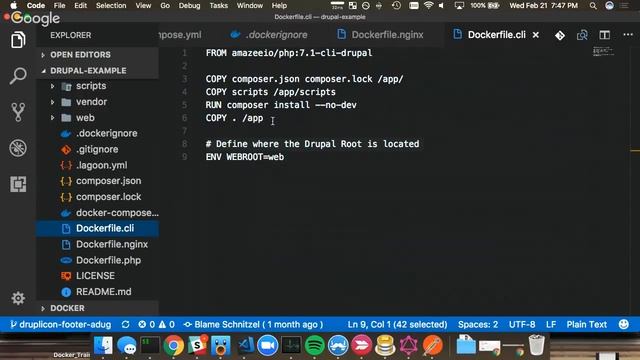Click the volume icon in menu bar
The height and width of the screenshot is (360, 640).
pos(441,6)
